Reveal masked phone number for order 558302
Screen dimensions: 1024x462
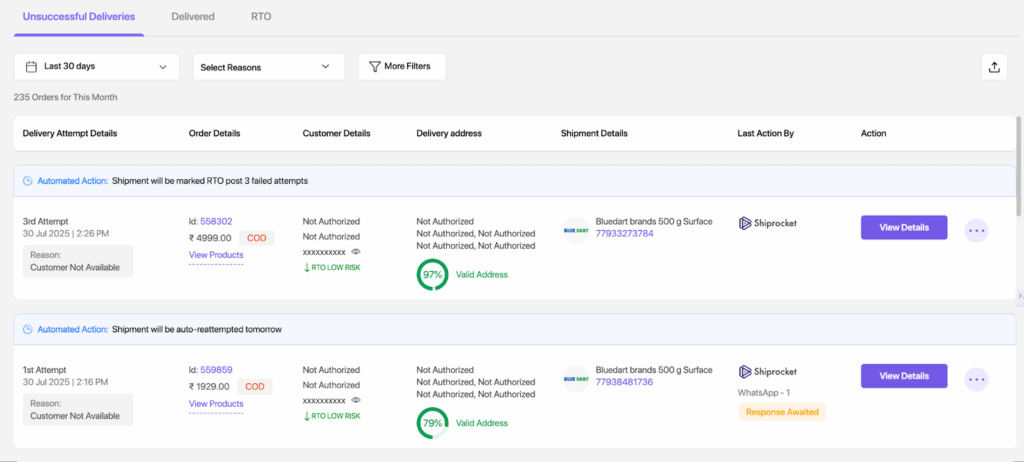356,252
